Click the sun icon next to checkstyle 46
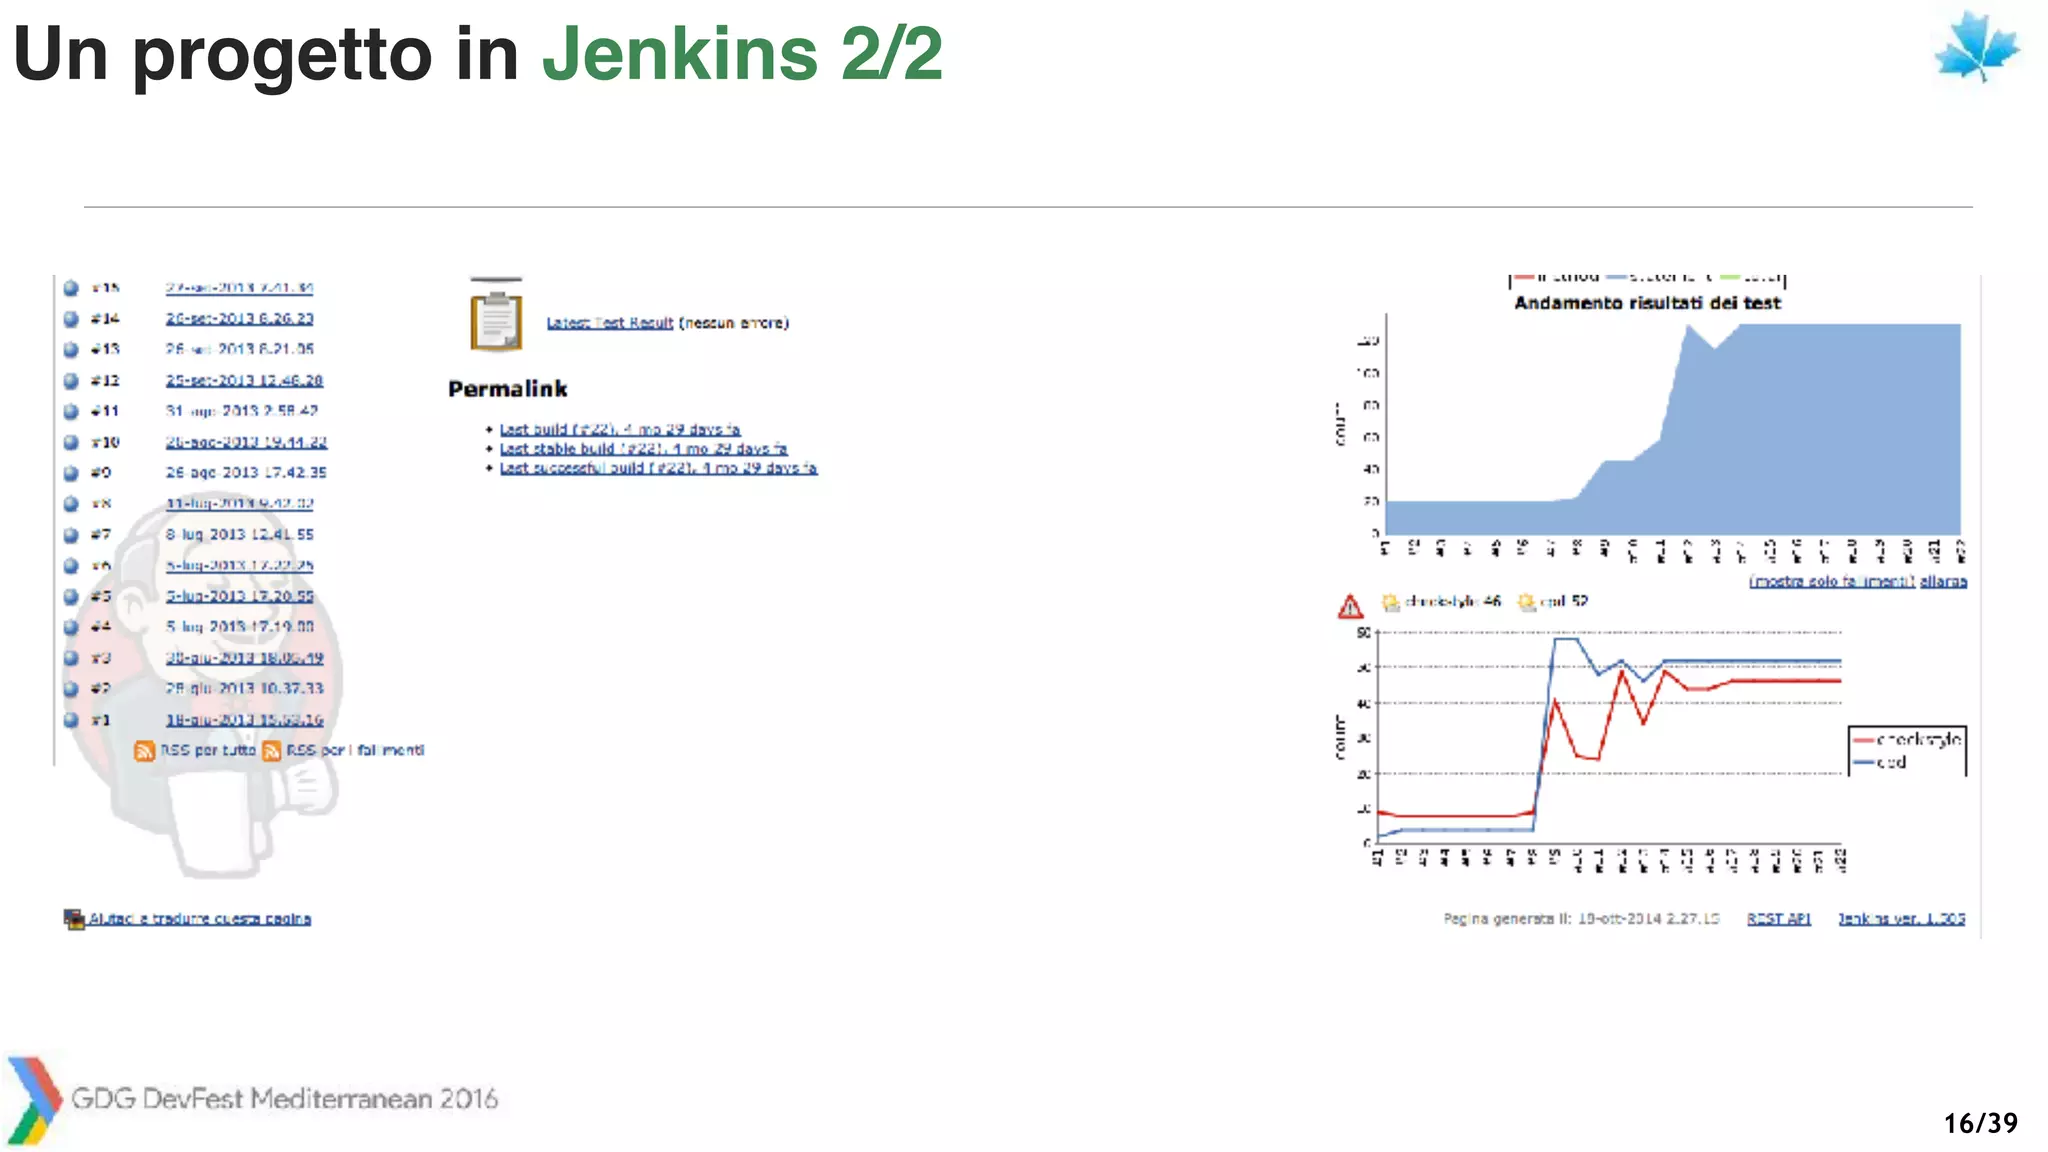Image resolution: width=2048 pixels, height=1152 pixels. point(1391,602)
